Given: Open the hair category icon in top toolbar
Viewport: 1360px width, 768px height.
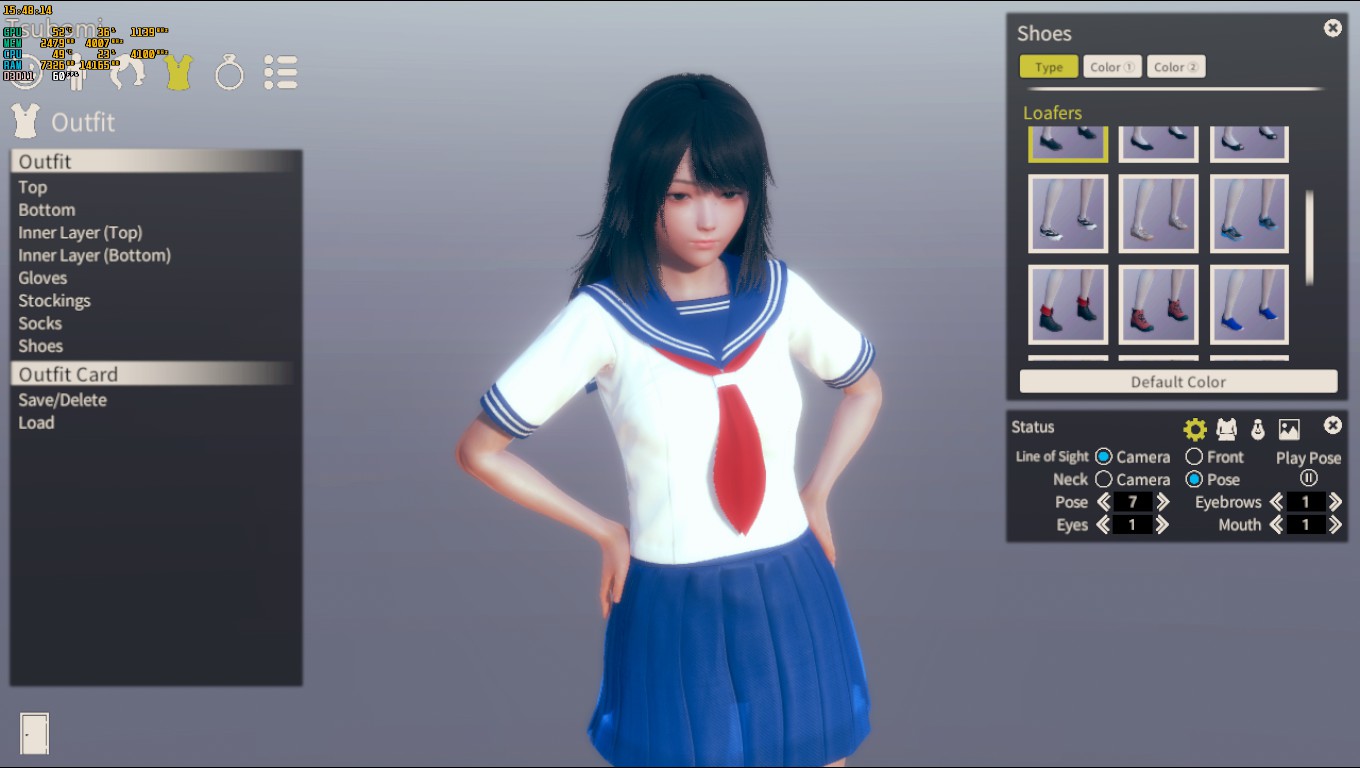Looking at the screenshot, I should 127,71.
